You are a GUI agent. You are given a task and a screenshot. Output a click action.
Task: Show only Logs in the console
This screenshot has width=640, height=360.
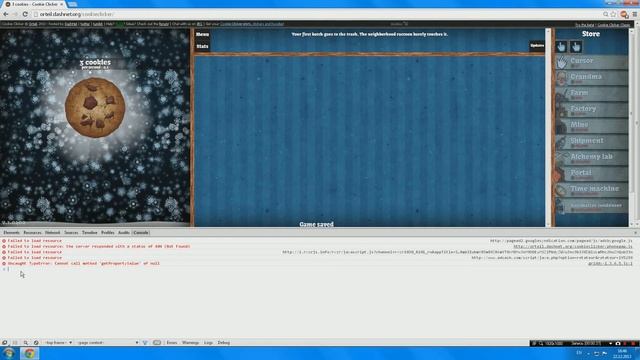(x=208, y=343)
